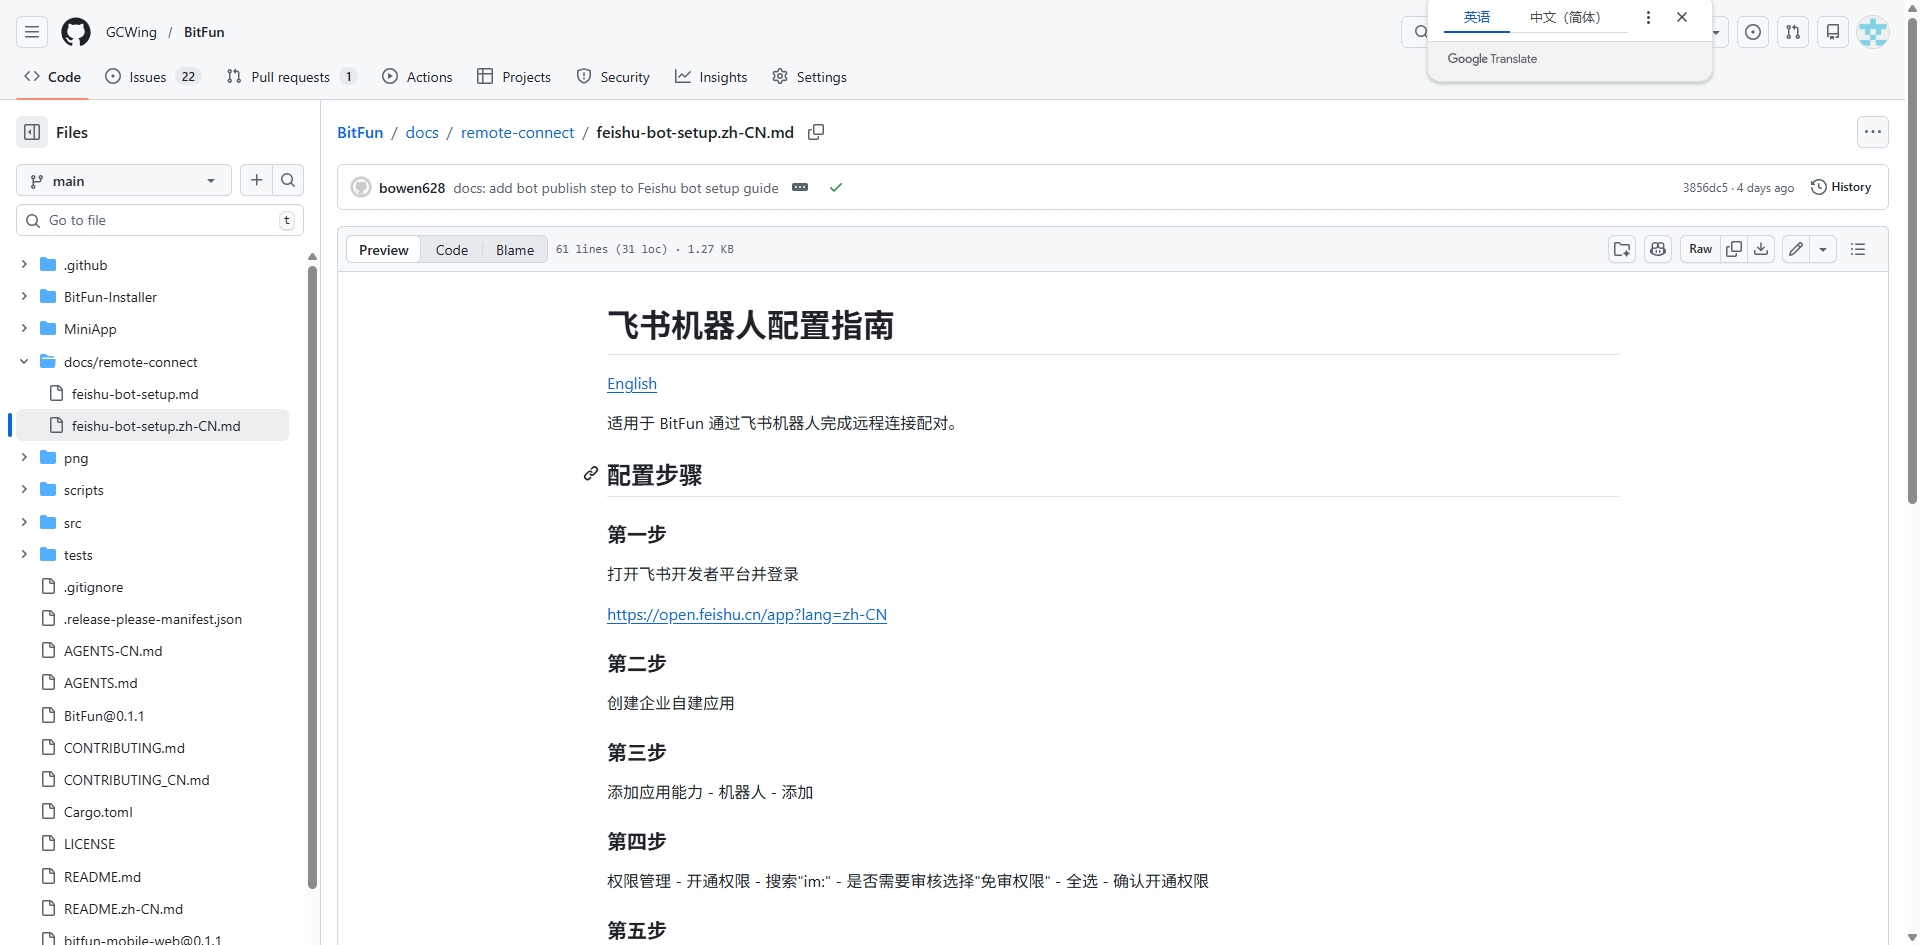The image size is (1920, 945).
Task: Close the Google Translate popup
Action: (x=1682, y=17)
